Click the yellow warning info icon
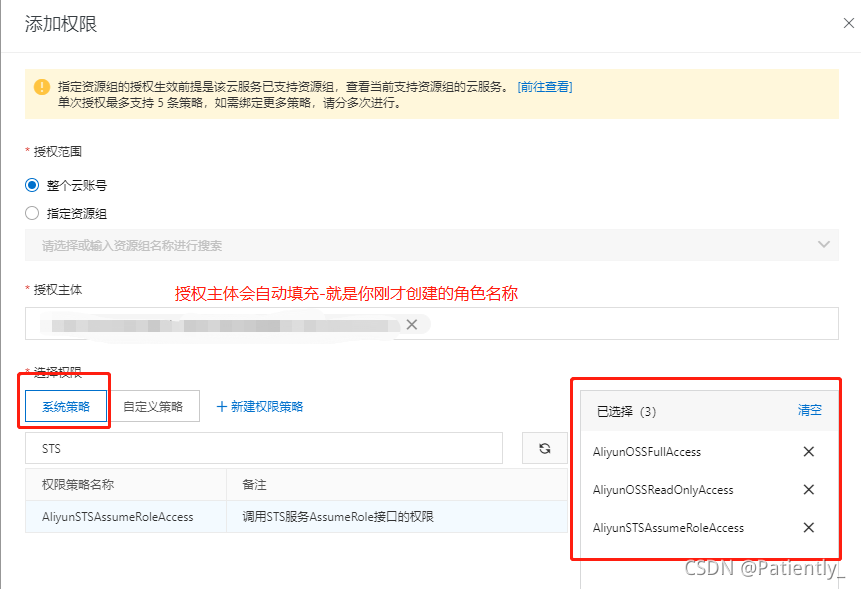This screenshot has height=589, width=861. coord(42,87)
